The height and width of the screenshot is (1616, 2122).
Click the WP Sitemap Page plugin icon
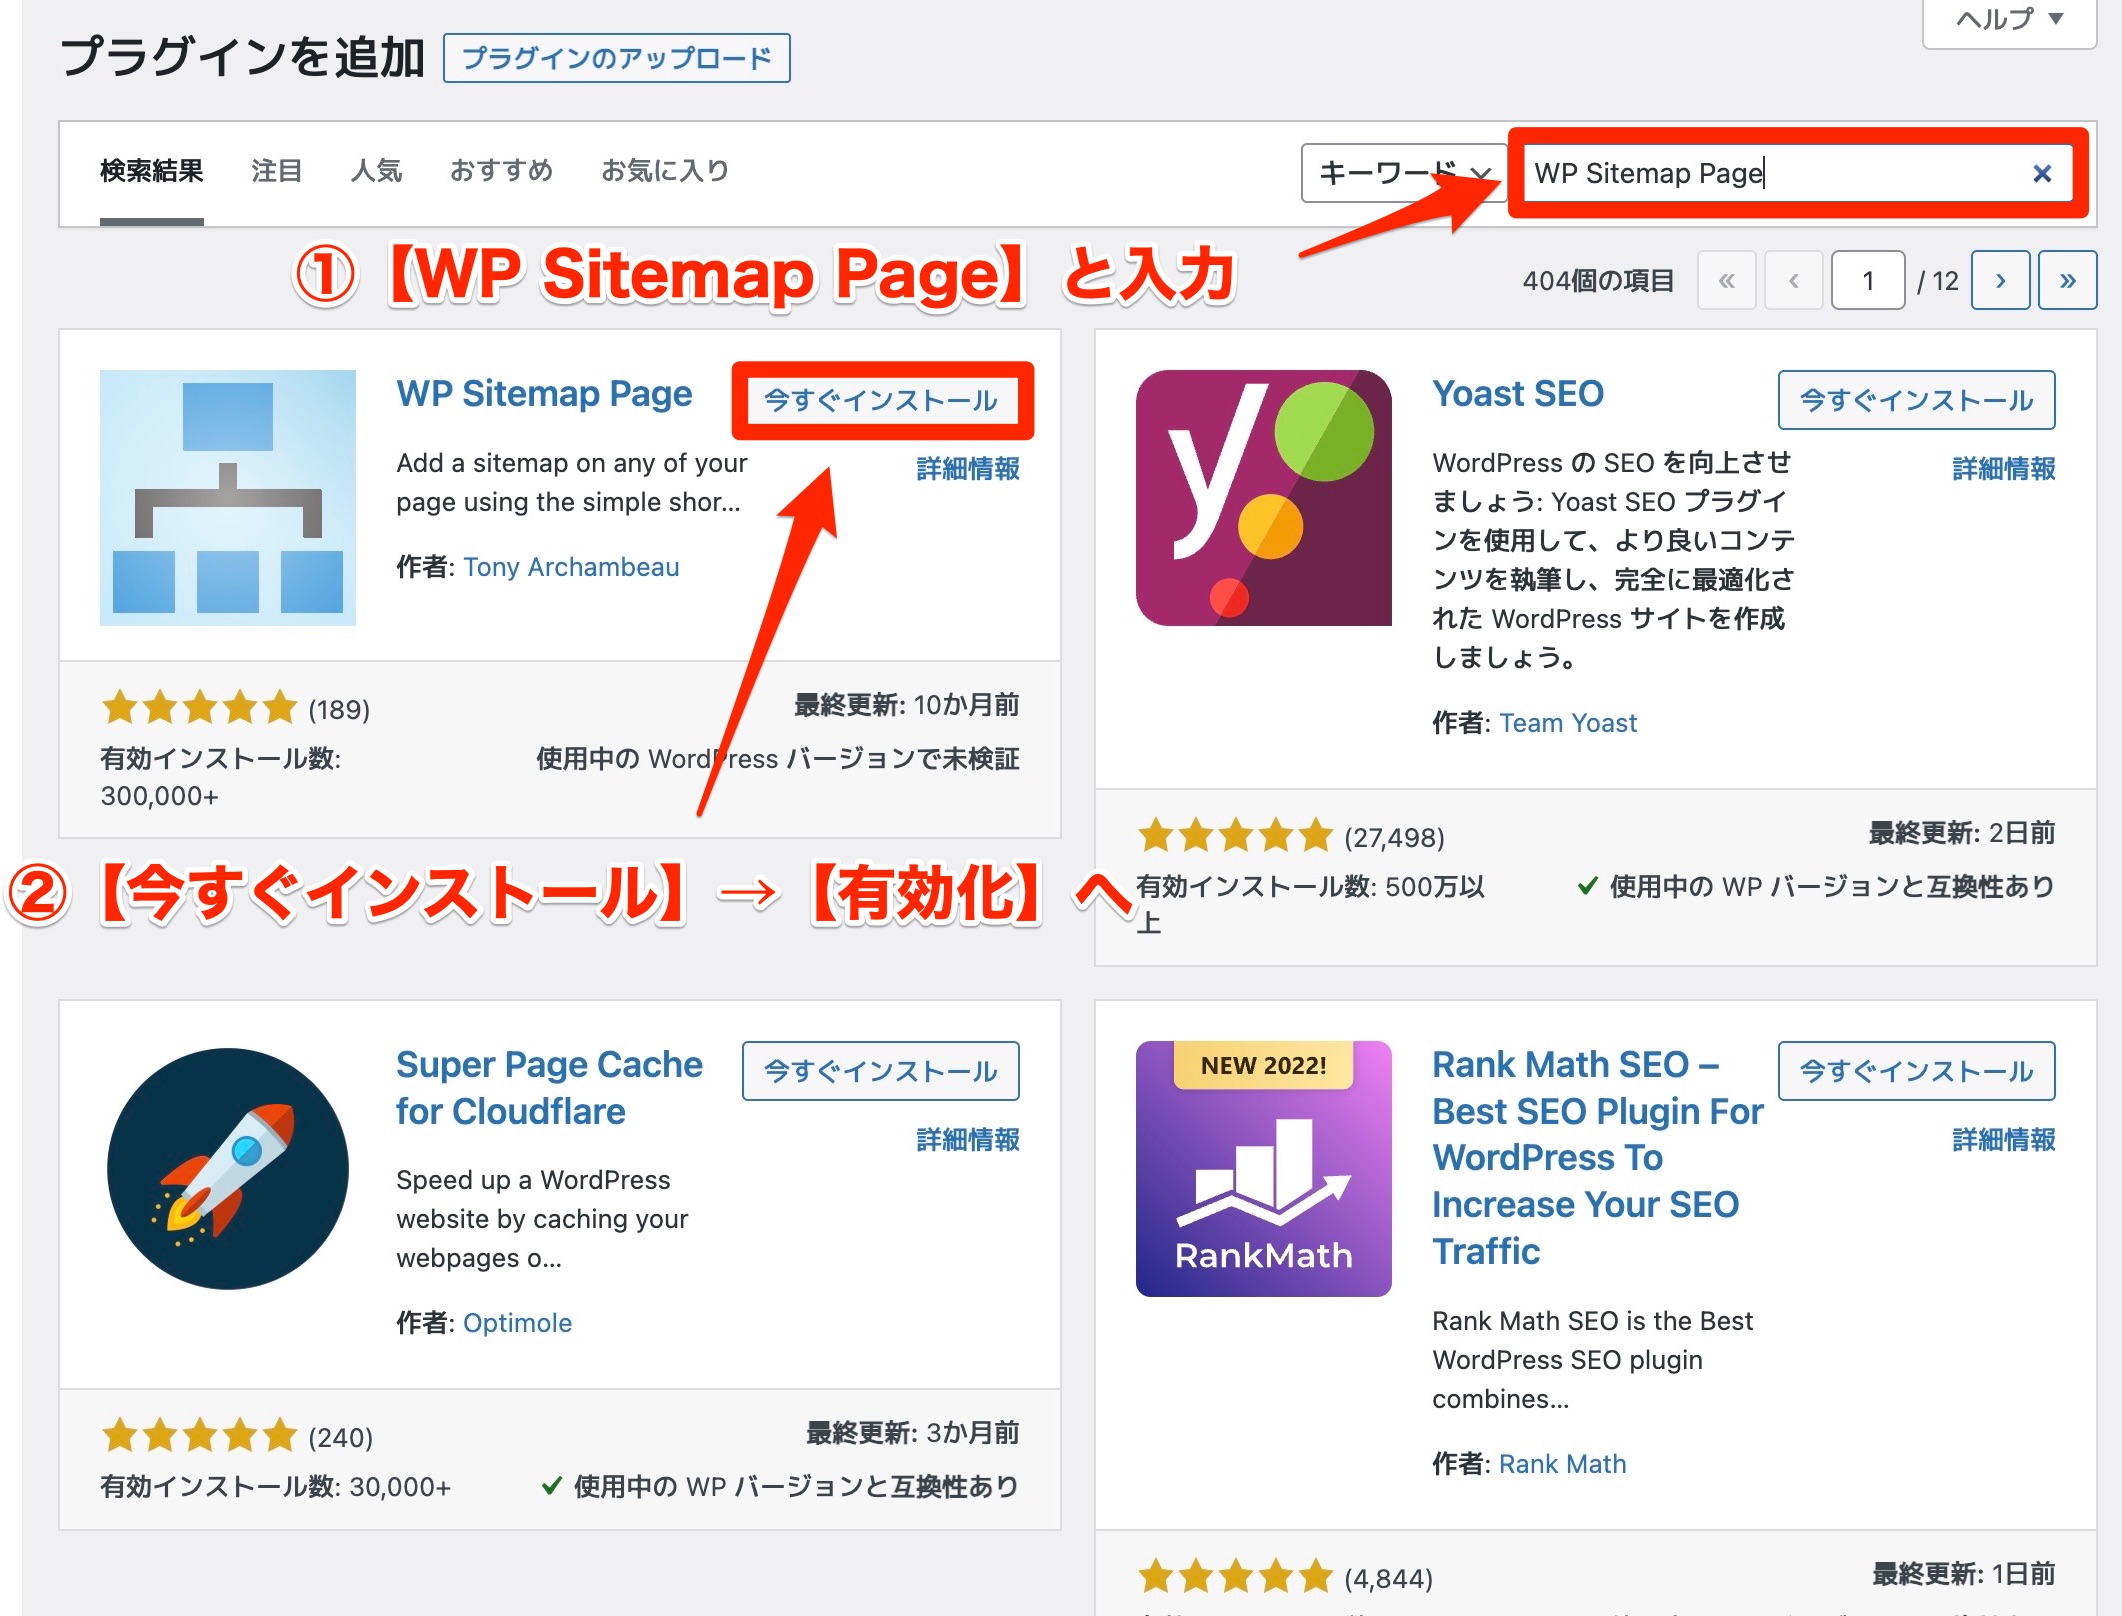pyautogui.click(x=228, y=498)
